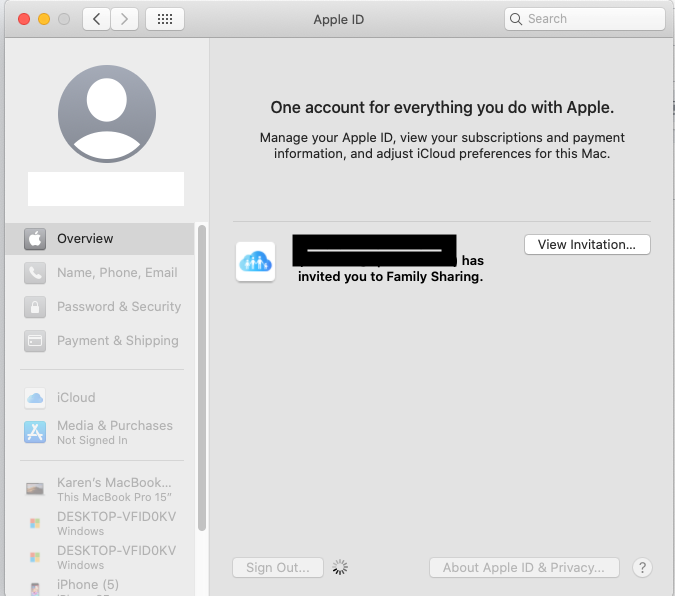Click the red close window button

click(x=24, y=19)
